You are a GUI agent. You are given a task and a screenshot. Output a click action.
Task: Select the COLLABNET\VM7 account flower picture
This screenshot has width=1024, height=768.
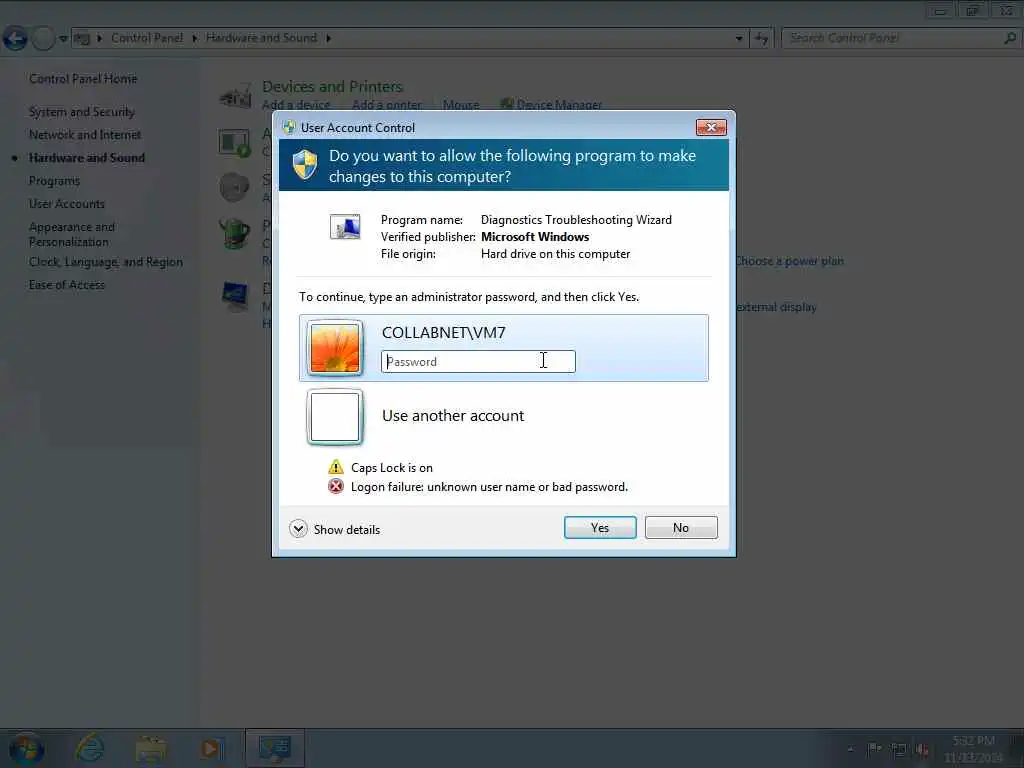[335, 348]
